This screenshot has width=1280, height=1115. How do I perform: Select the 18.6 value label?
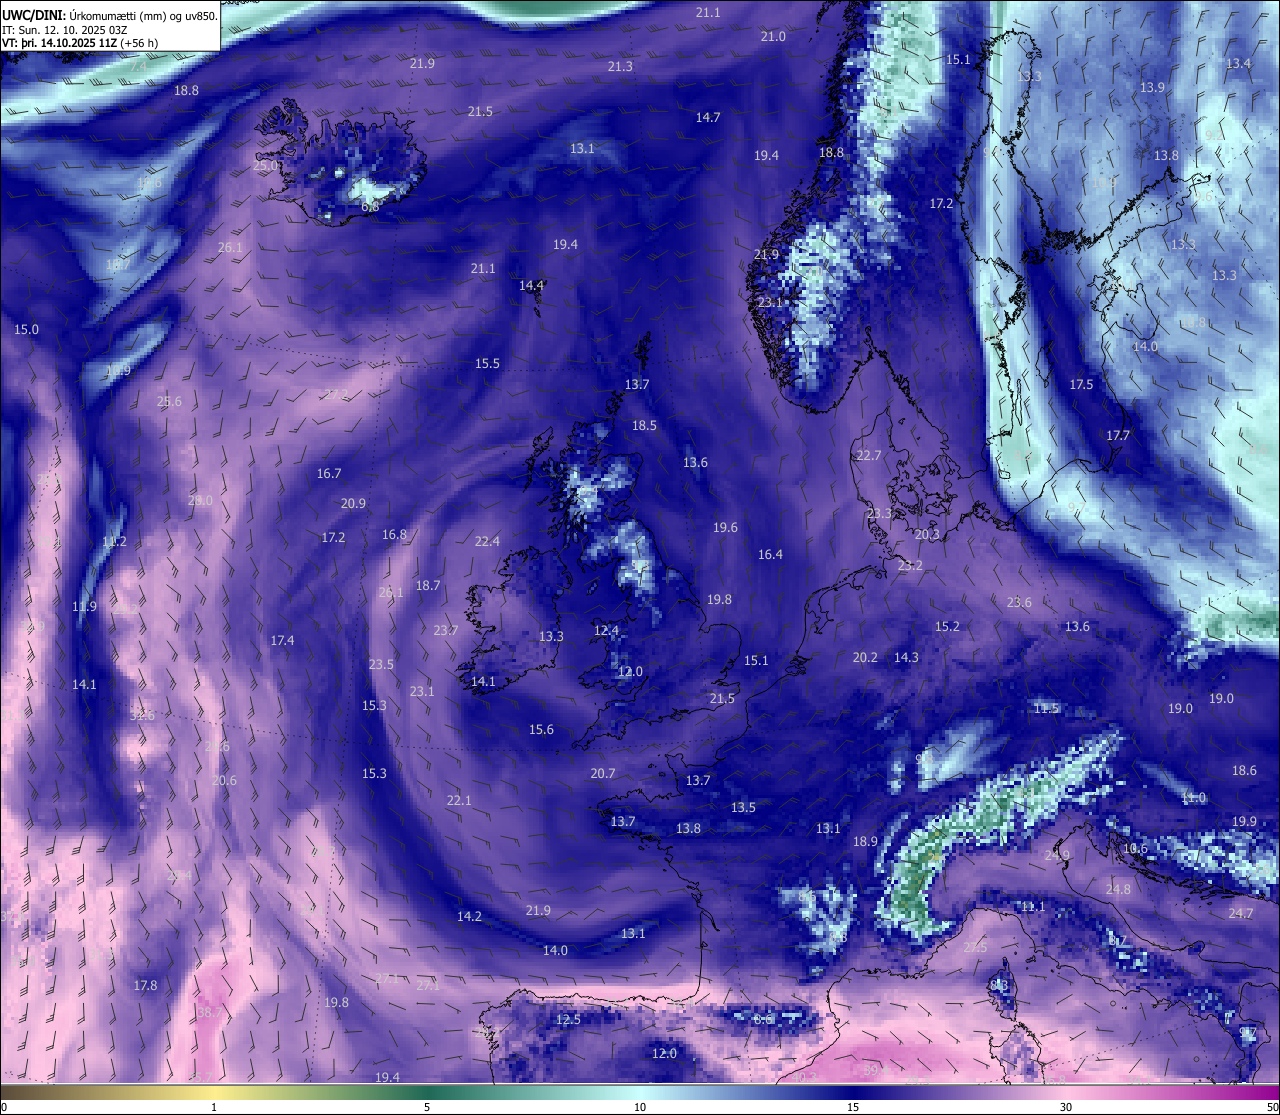click(1244, 770)
